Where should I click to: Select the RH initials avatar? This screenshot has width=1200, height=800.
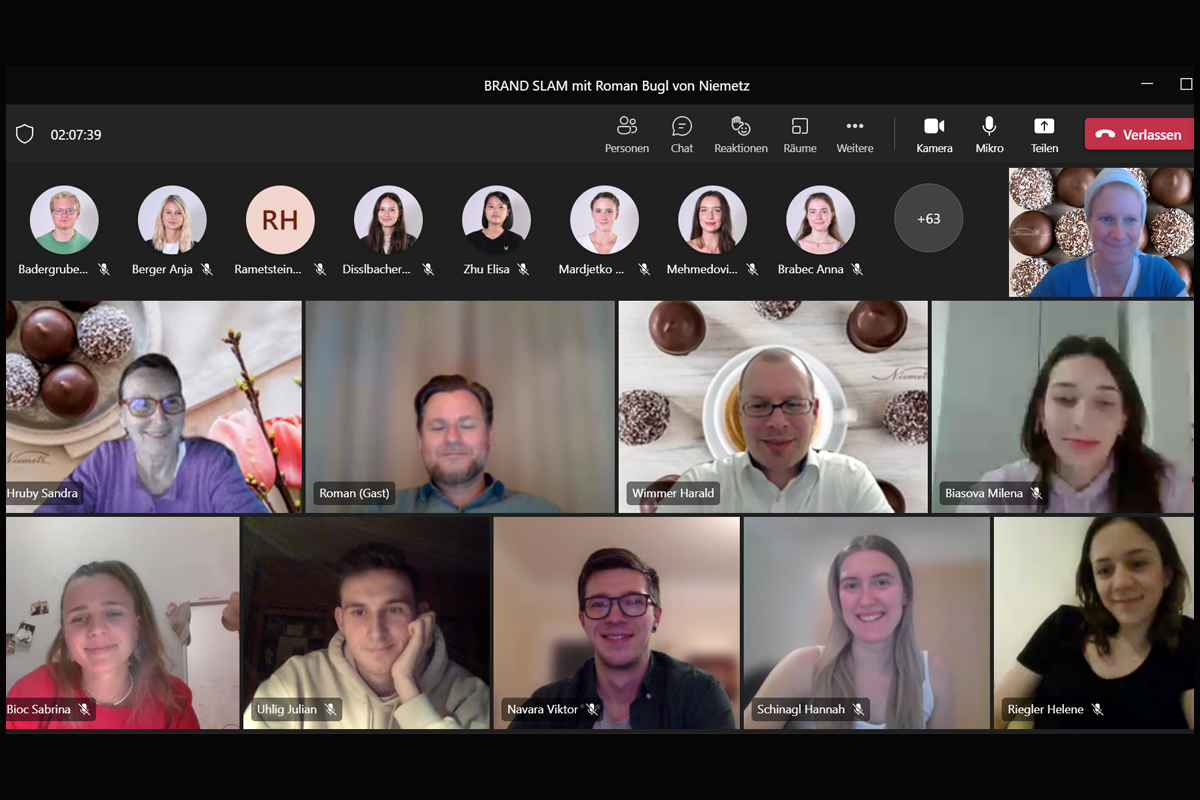click(x=280, y=219)
